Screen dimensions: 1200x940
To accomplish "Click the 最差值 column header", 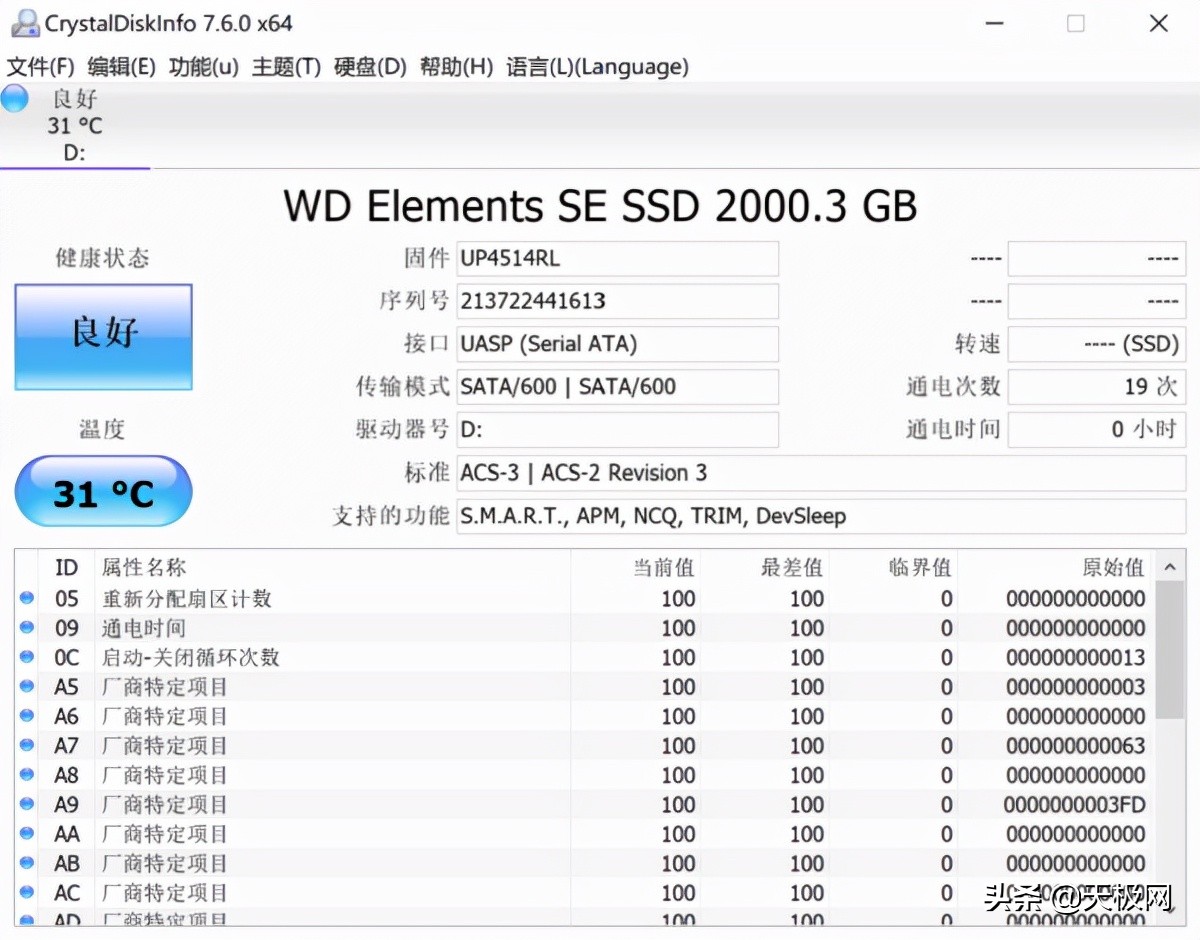I will pos(765,568).
